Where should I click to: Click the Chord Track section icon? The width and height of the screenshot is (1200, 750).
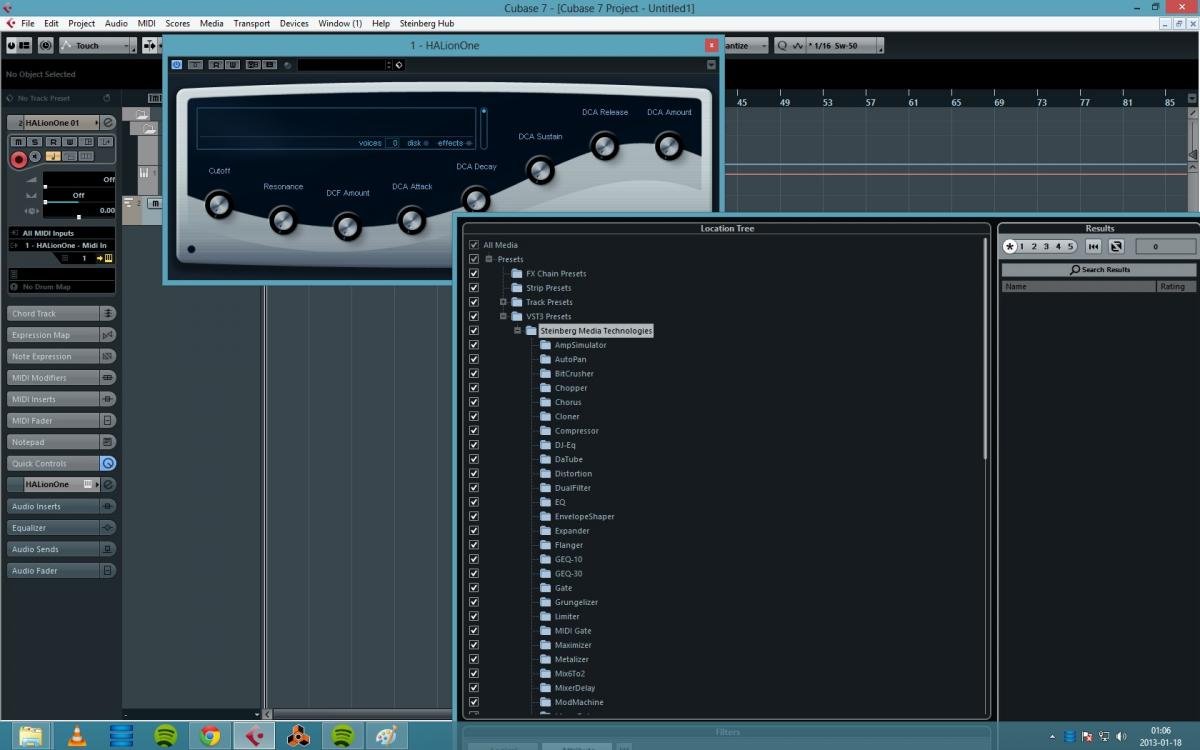pyautogui.click(x=108, y=314)
